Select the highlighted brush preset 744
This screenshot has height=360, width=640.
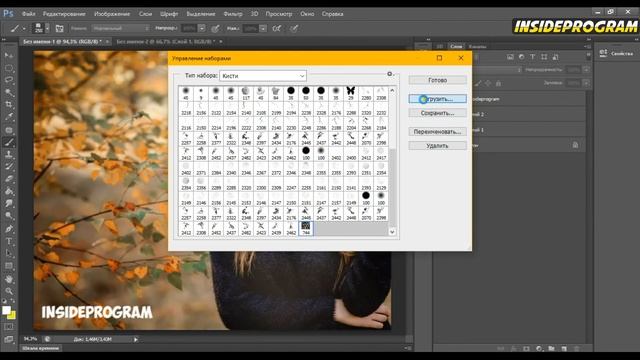(x=306, y=229)
